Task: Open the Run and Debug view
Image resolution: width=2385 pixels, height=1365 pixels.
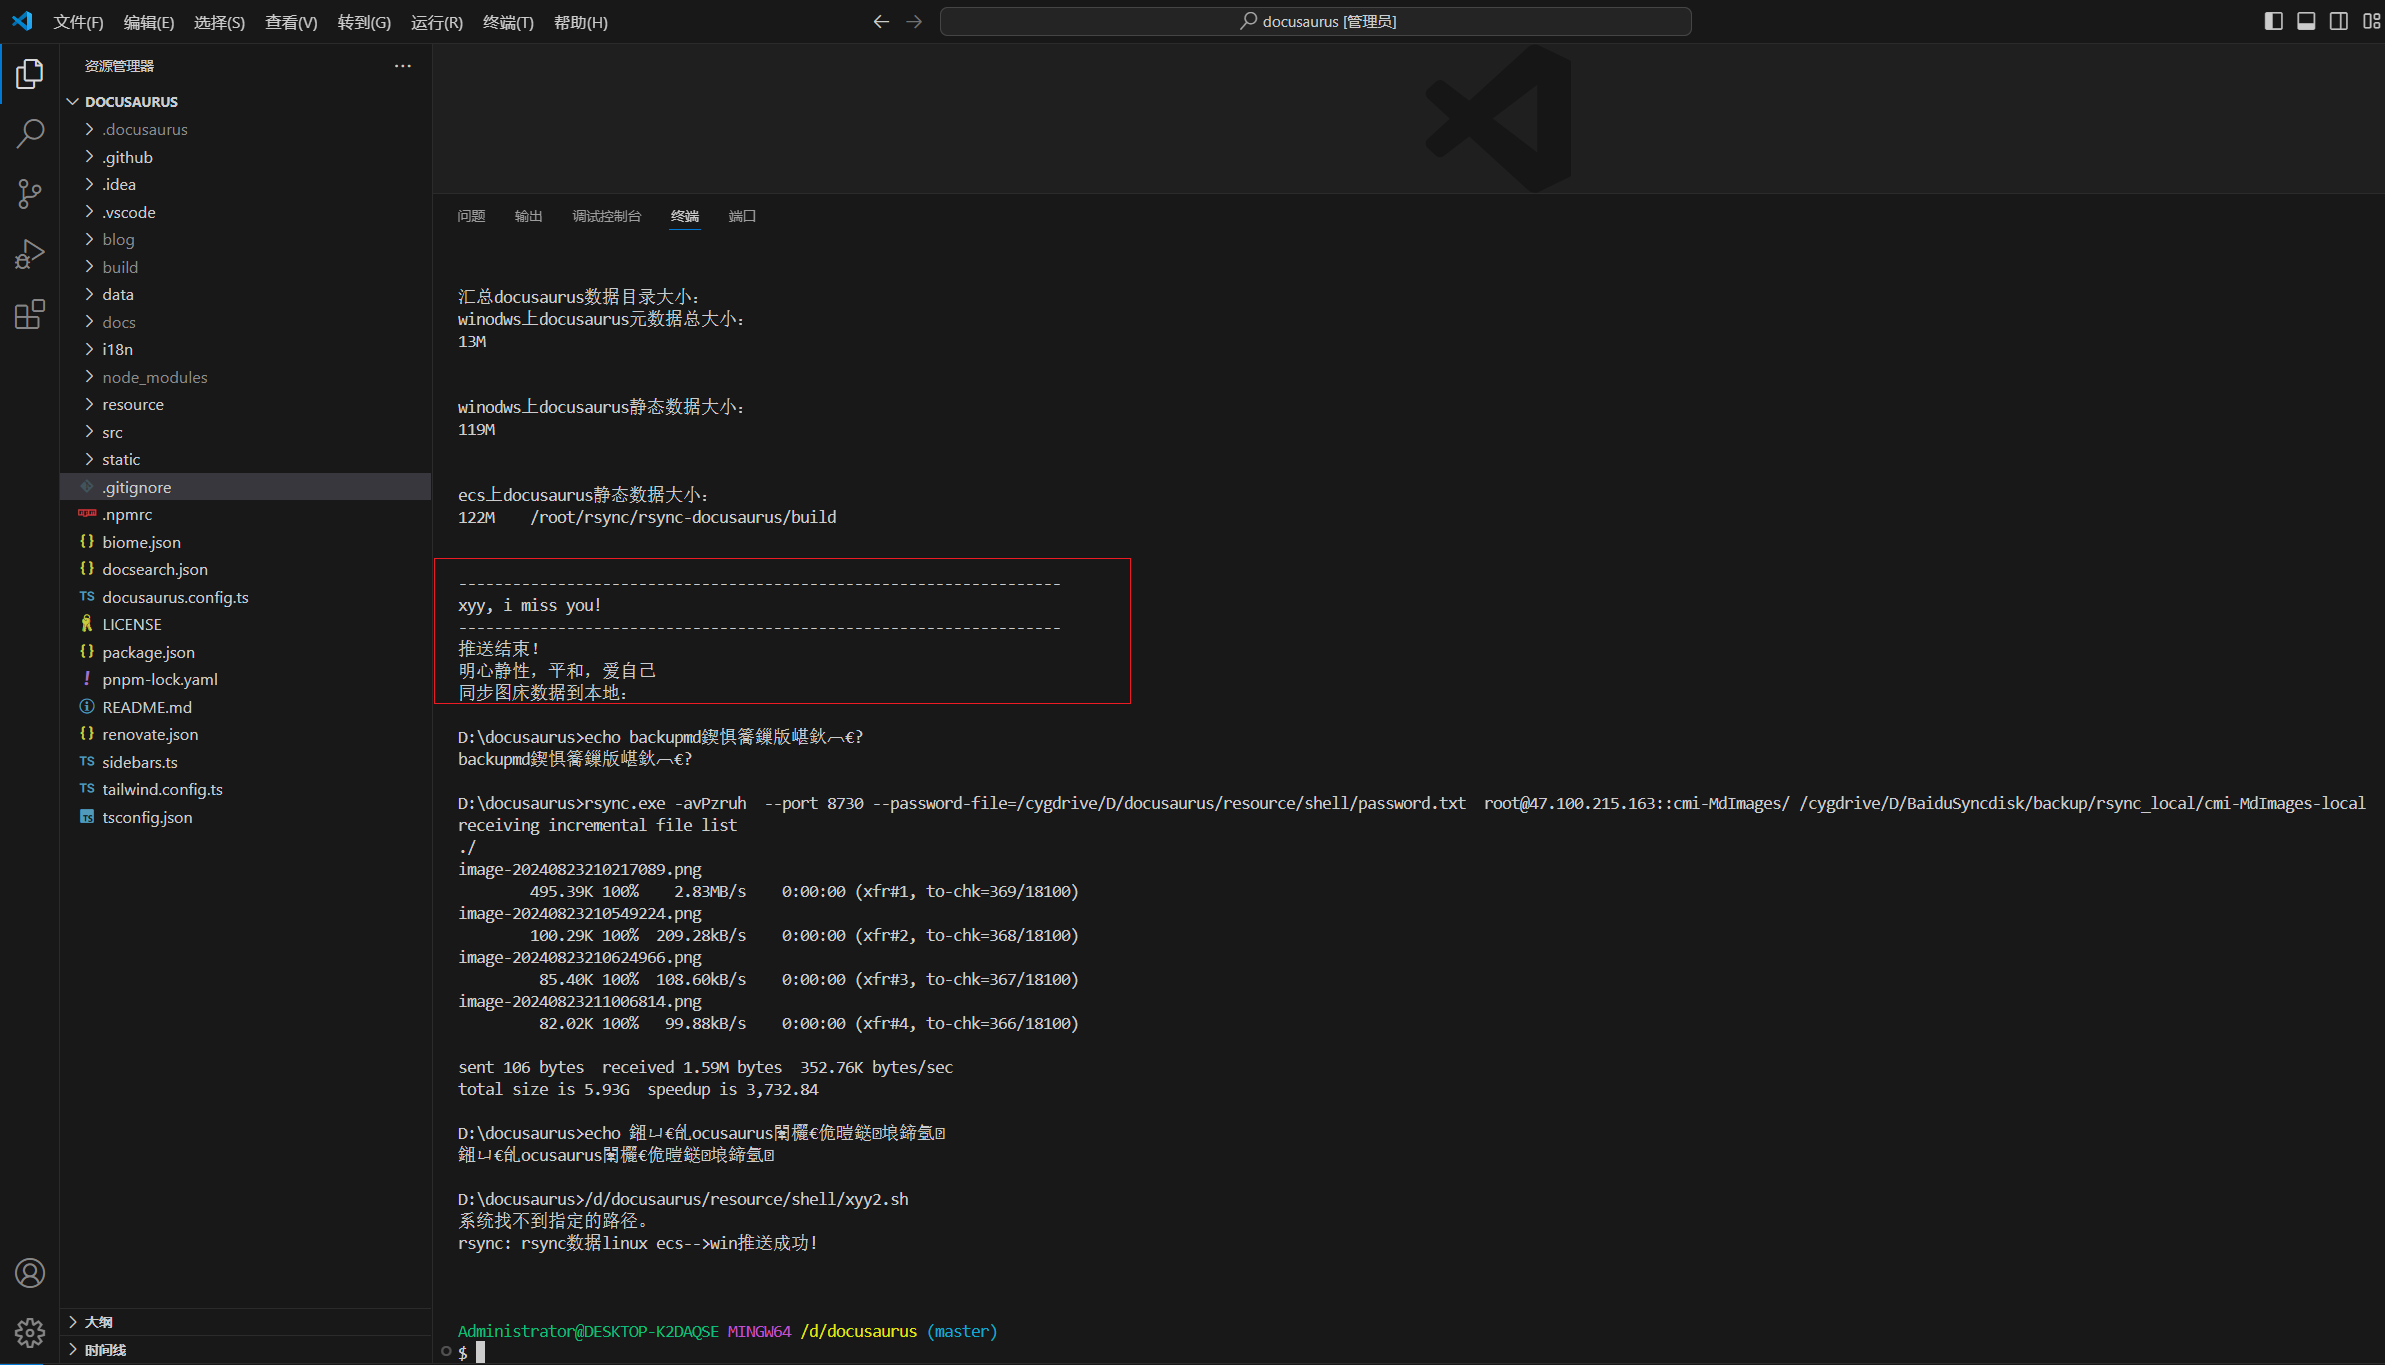Action: click(30, 254)
